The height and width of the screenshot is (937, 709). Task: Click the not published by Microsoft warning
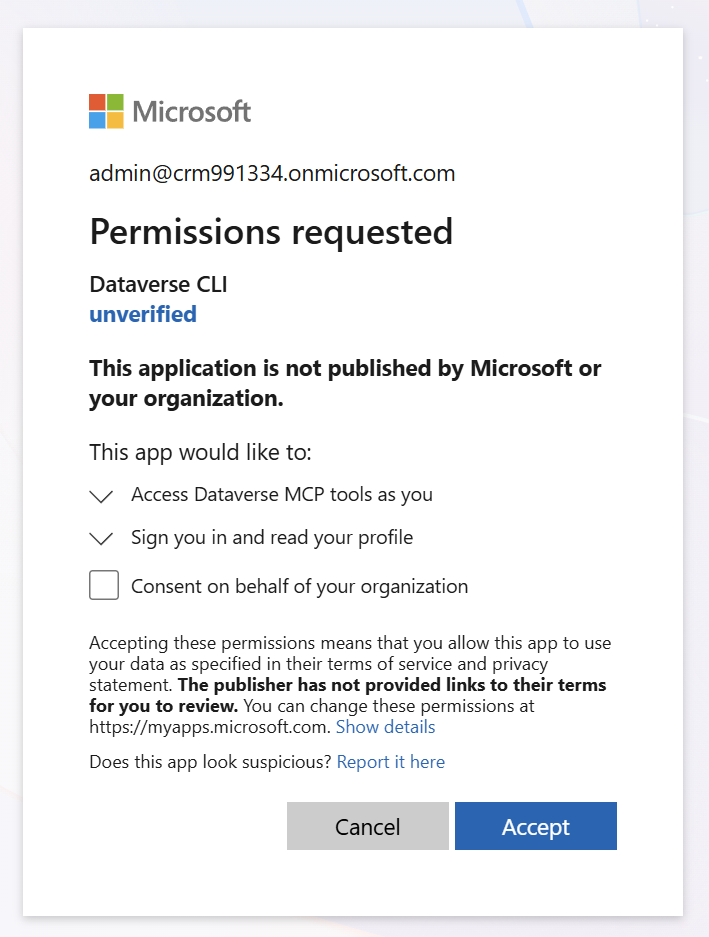345,383
